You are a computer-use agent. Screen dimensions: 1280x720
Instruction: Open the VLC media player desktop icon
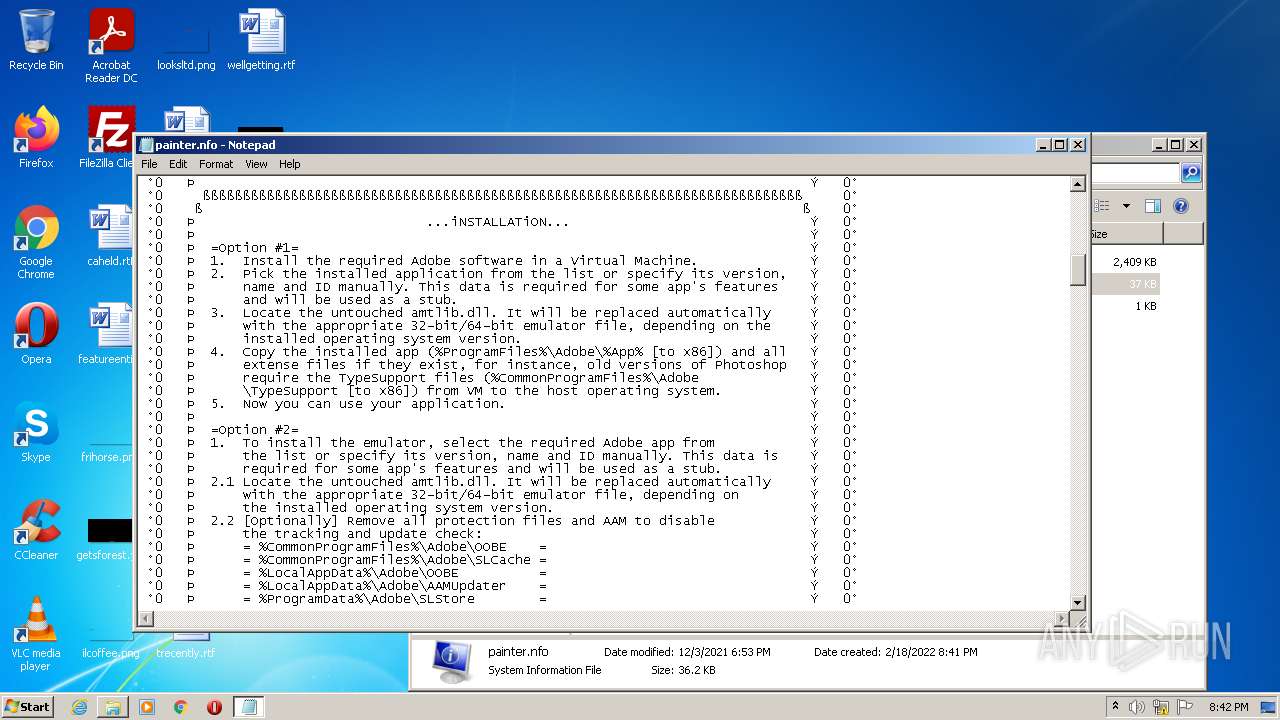tap(36, 634)
